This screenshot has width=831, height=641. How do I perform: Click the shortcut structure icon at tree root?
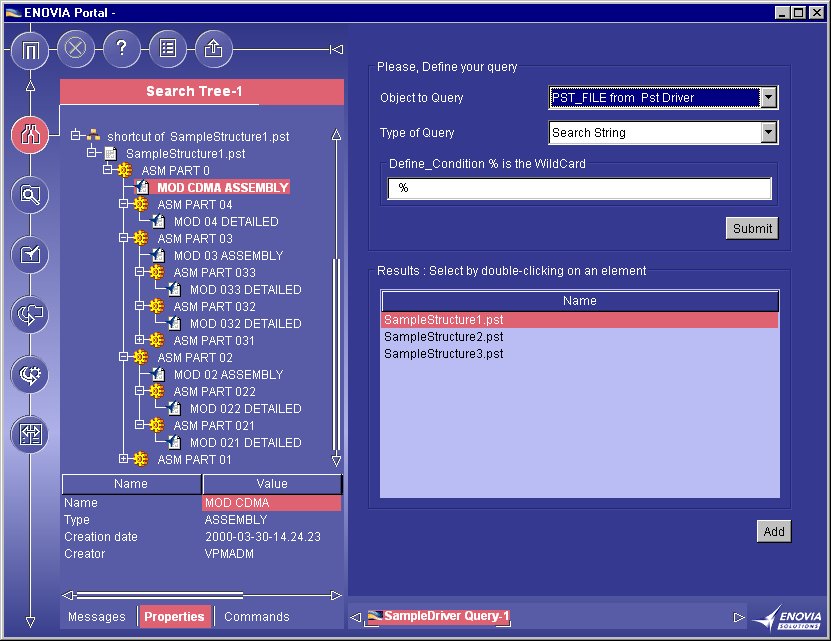click(x=94, y=135)
